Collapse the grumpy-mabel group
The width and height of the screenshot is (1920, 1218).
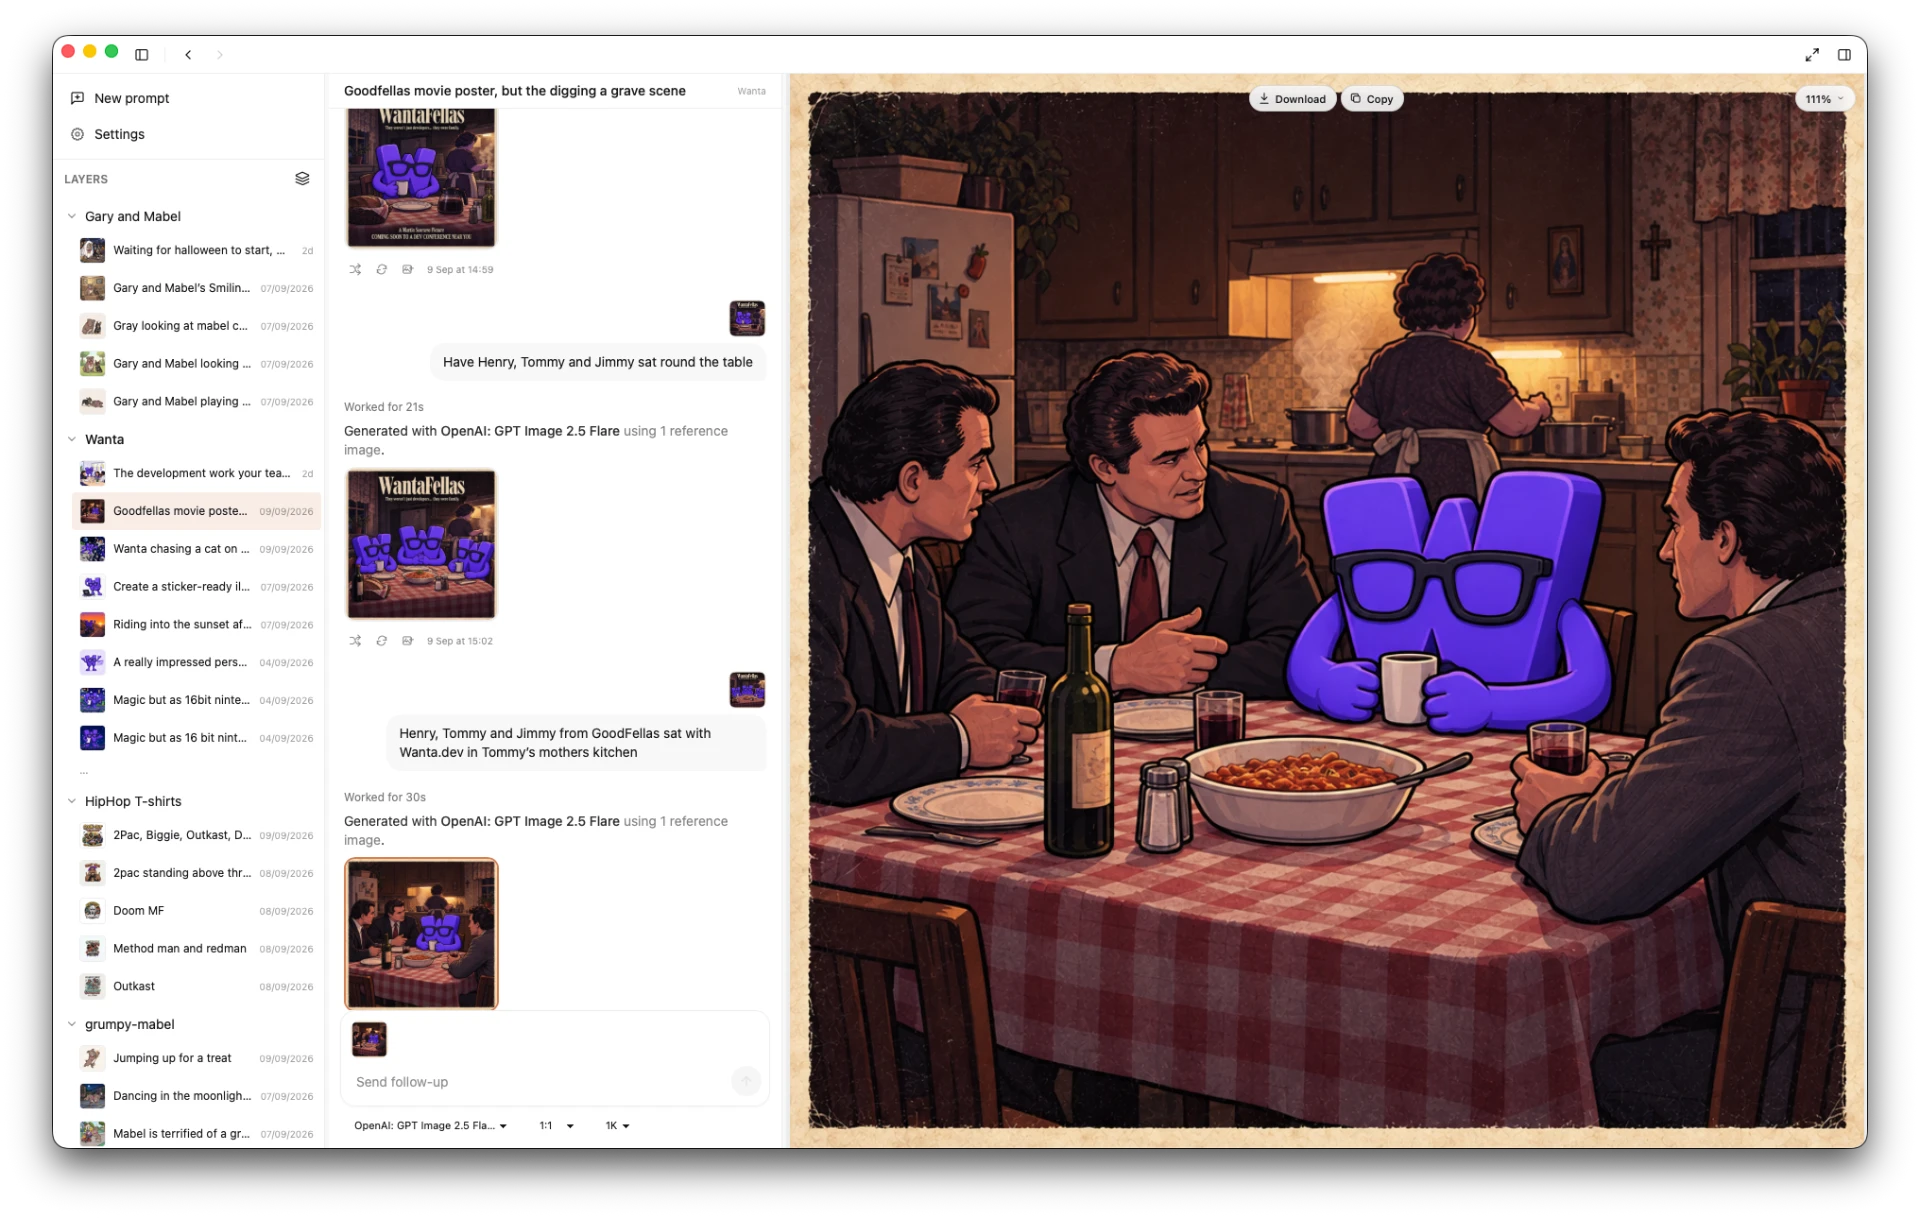[72, 1024]
